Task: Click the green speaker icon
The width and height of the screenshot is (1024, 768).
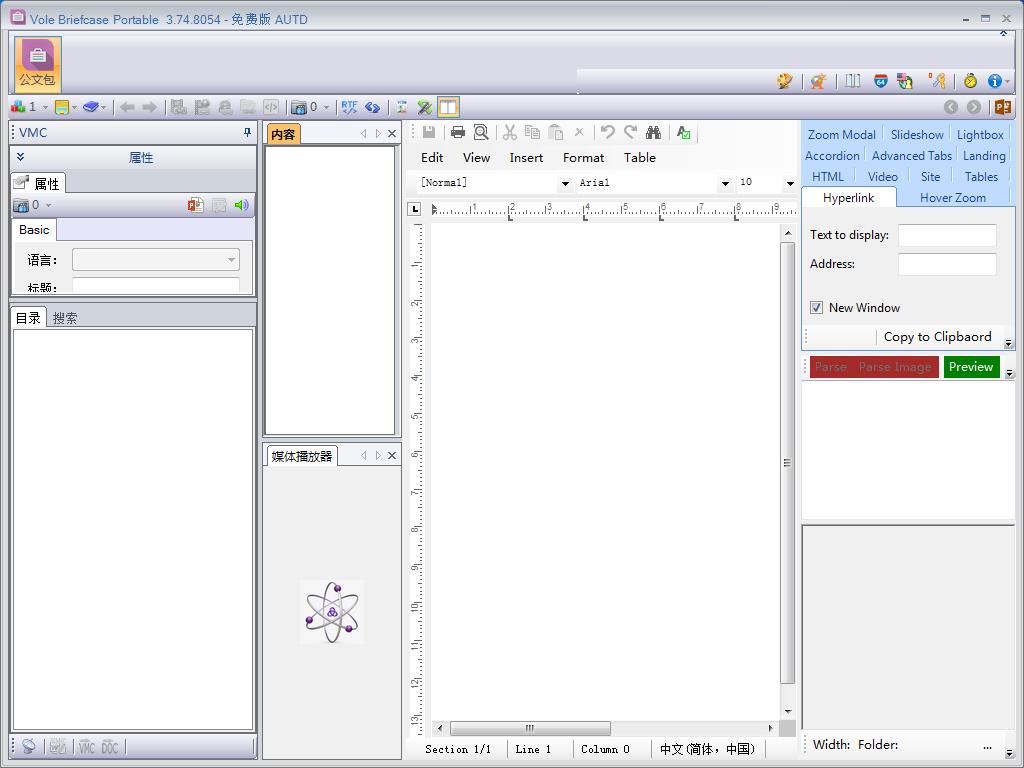Action: 241,205
